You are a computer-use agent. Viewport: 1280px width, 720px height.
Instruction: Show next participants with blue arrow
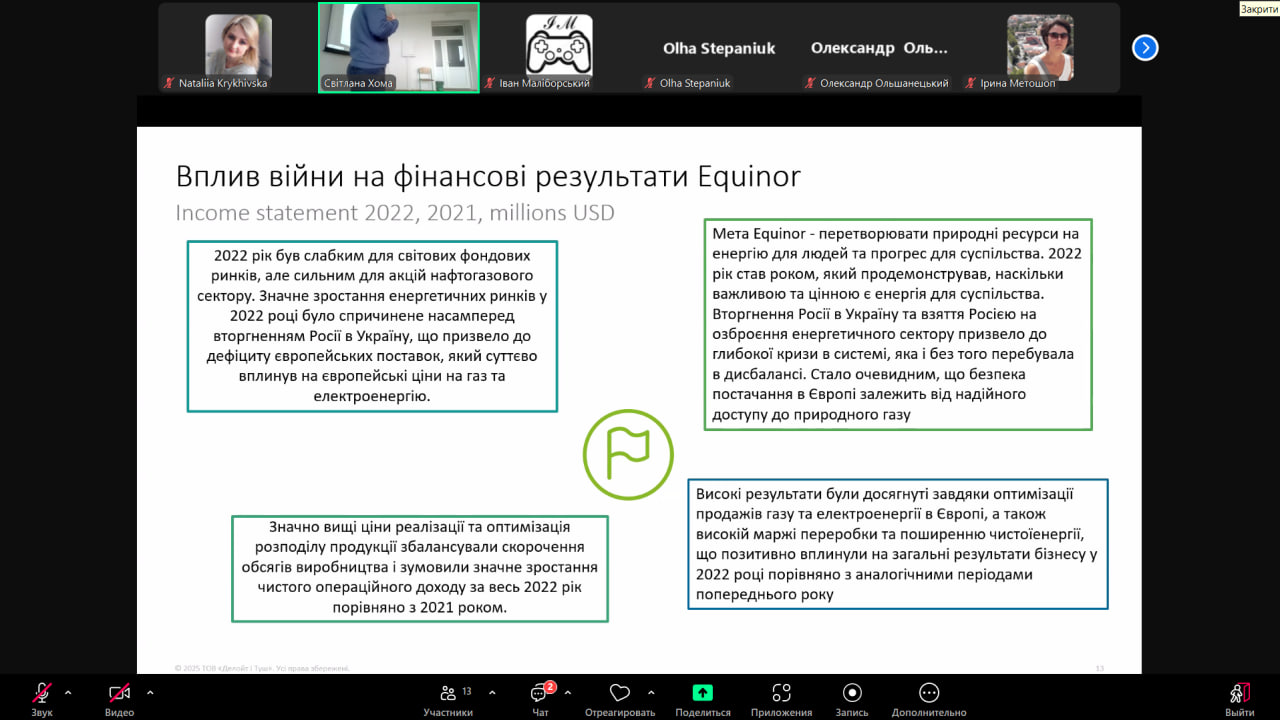coord(1145,47)
